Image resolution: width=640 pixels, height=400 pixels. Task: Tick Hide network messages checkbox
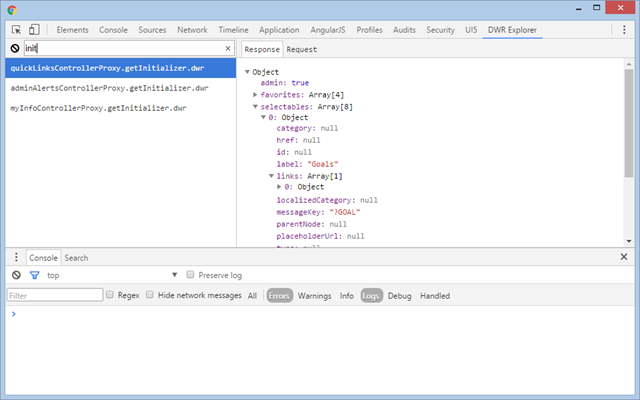pyautogui.click(x=150, y=295)
